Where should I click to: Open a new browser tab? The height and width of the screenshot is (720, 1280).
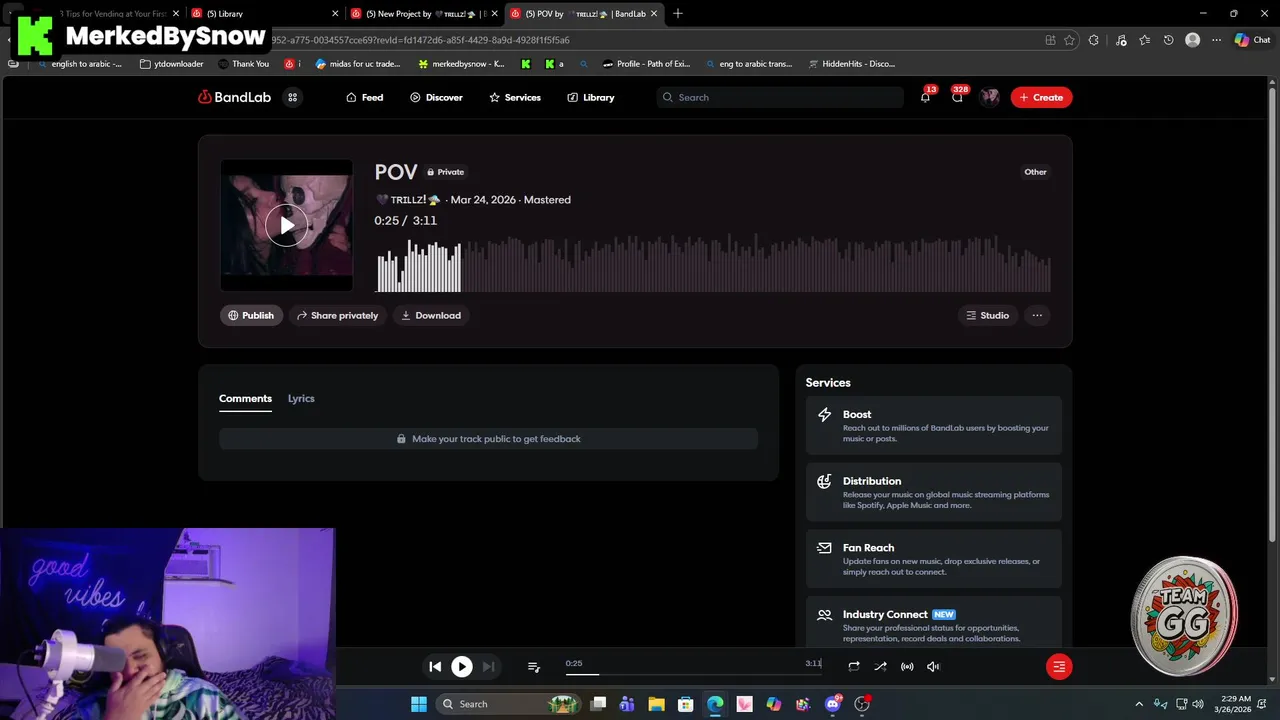point(678,14)
